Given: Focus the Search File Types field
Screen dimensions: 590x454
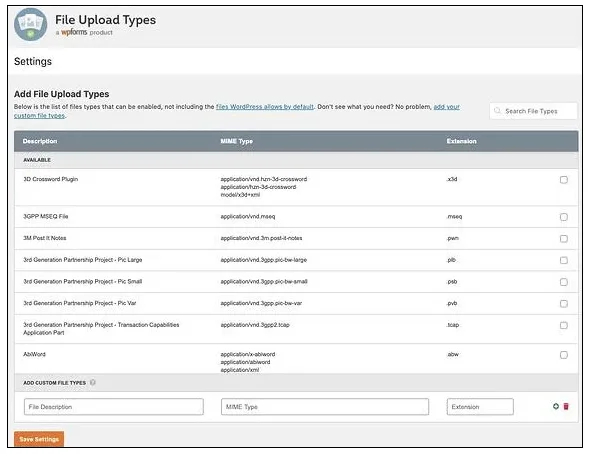Looking at the screenshot, I should click(x=533, y=111).
